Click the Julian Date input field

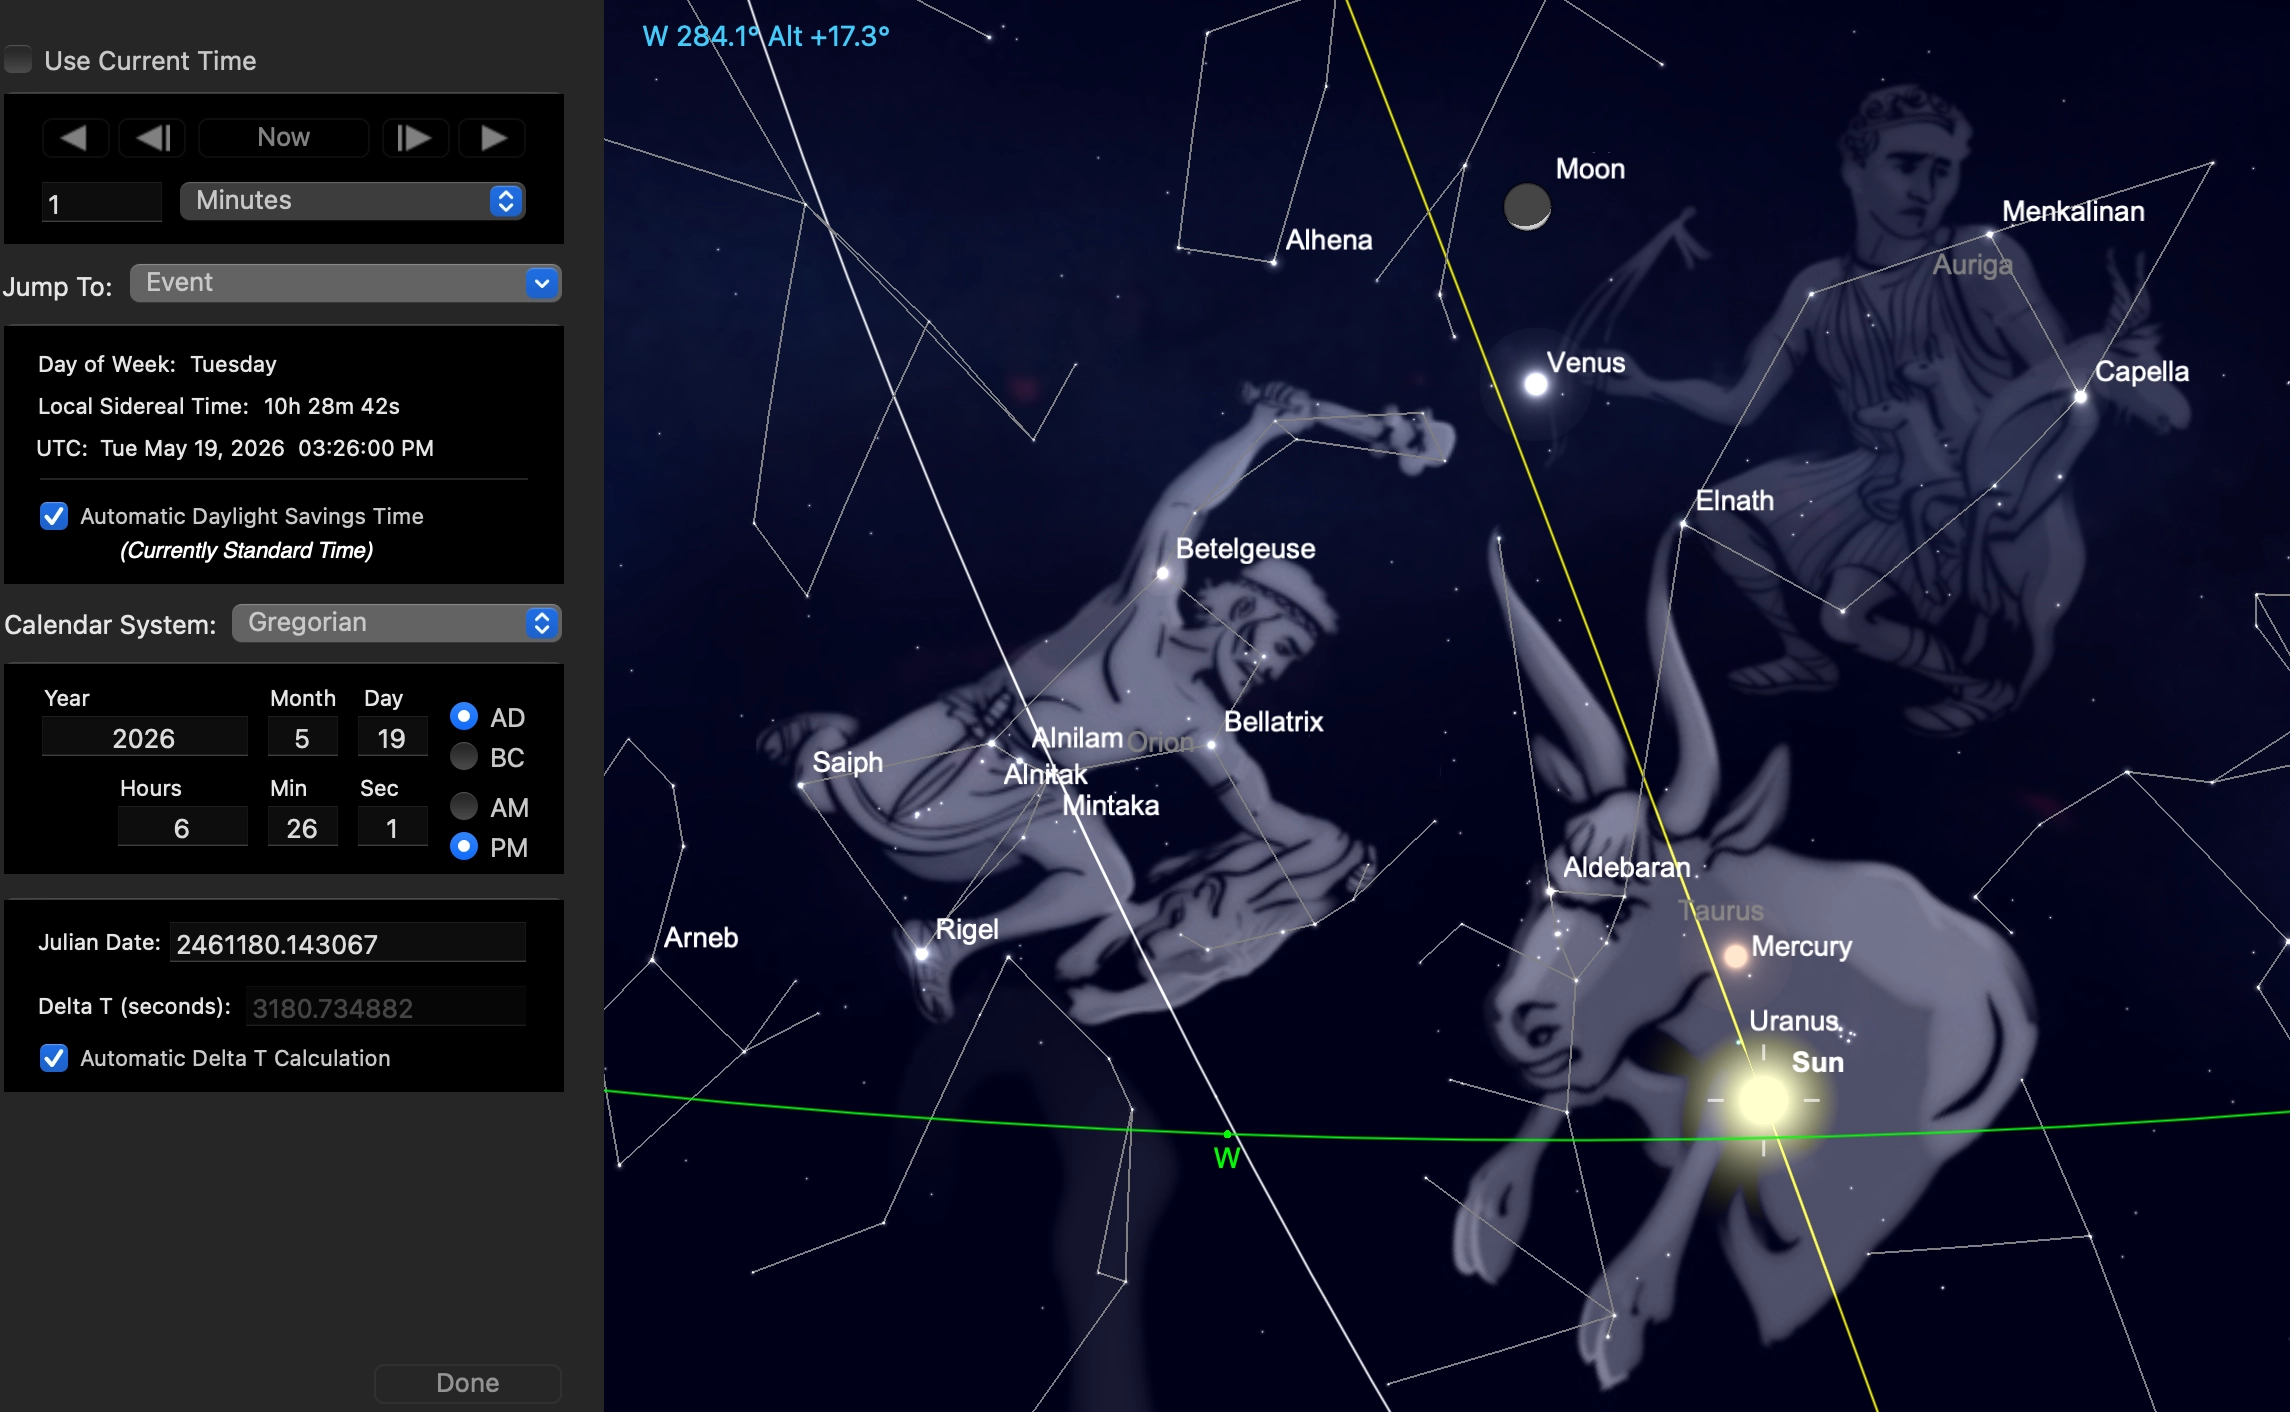[x=347, y=944]
